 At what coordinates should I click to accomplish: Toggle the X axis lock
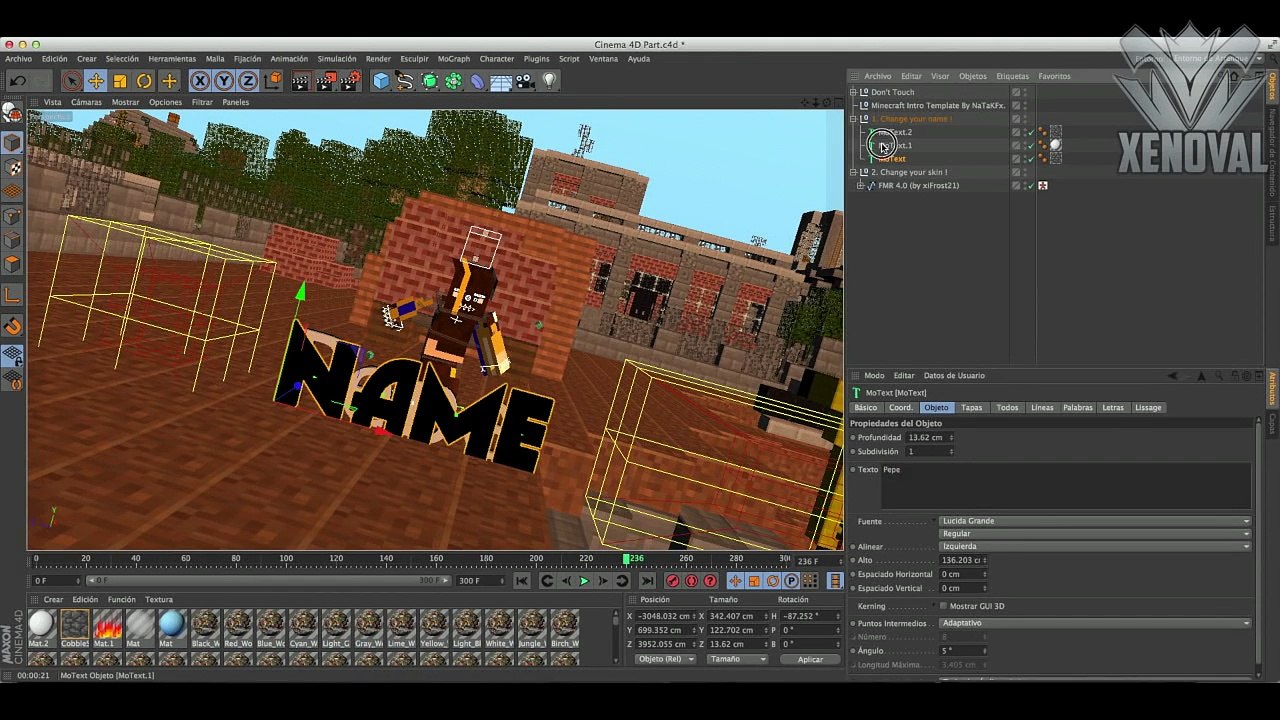pyautogui.click(x=200, y=81)
